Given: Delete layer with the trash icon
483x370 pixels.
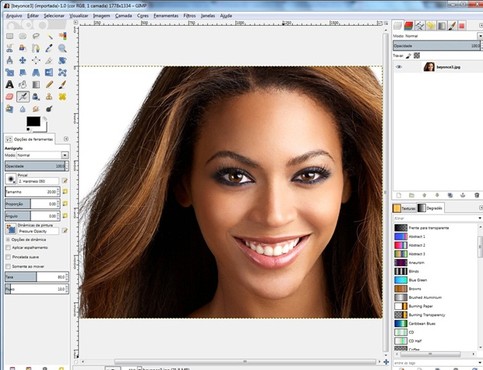Looking at the screenshot, I should [x=477, y=195].
